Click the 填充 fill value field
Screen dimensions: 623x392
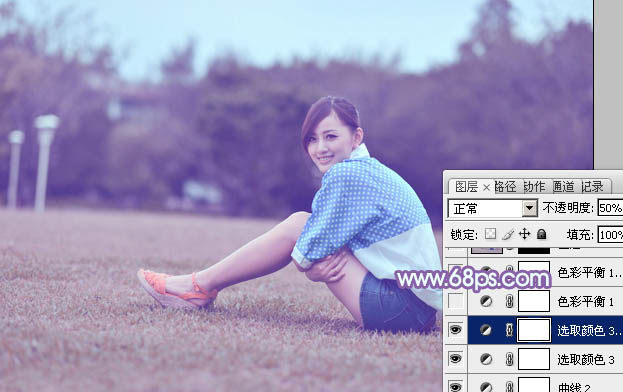pyautogui.click(x=610, y=235)
